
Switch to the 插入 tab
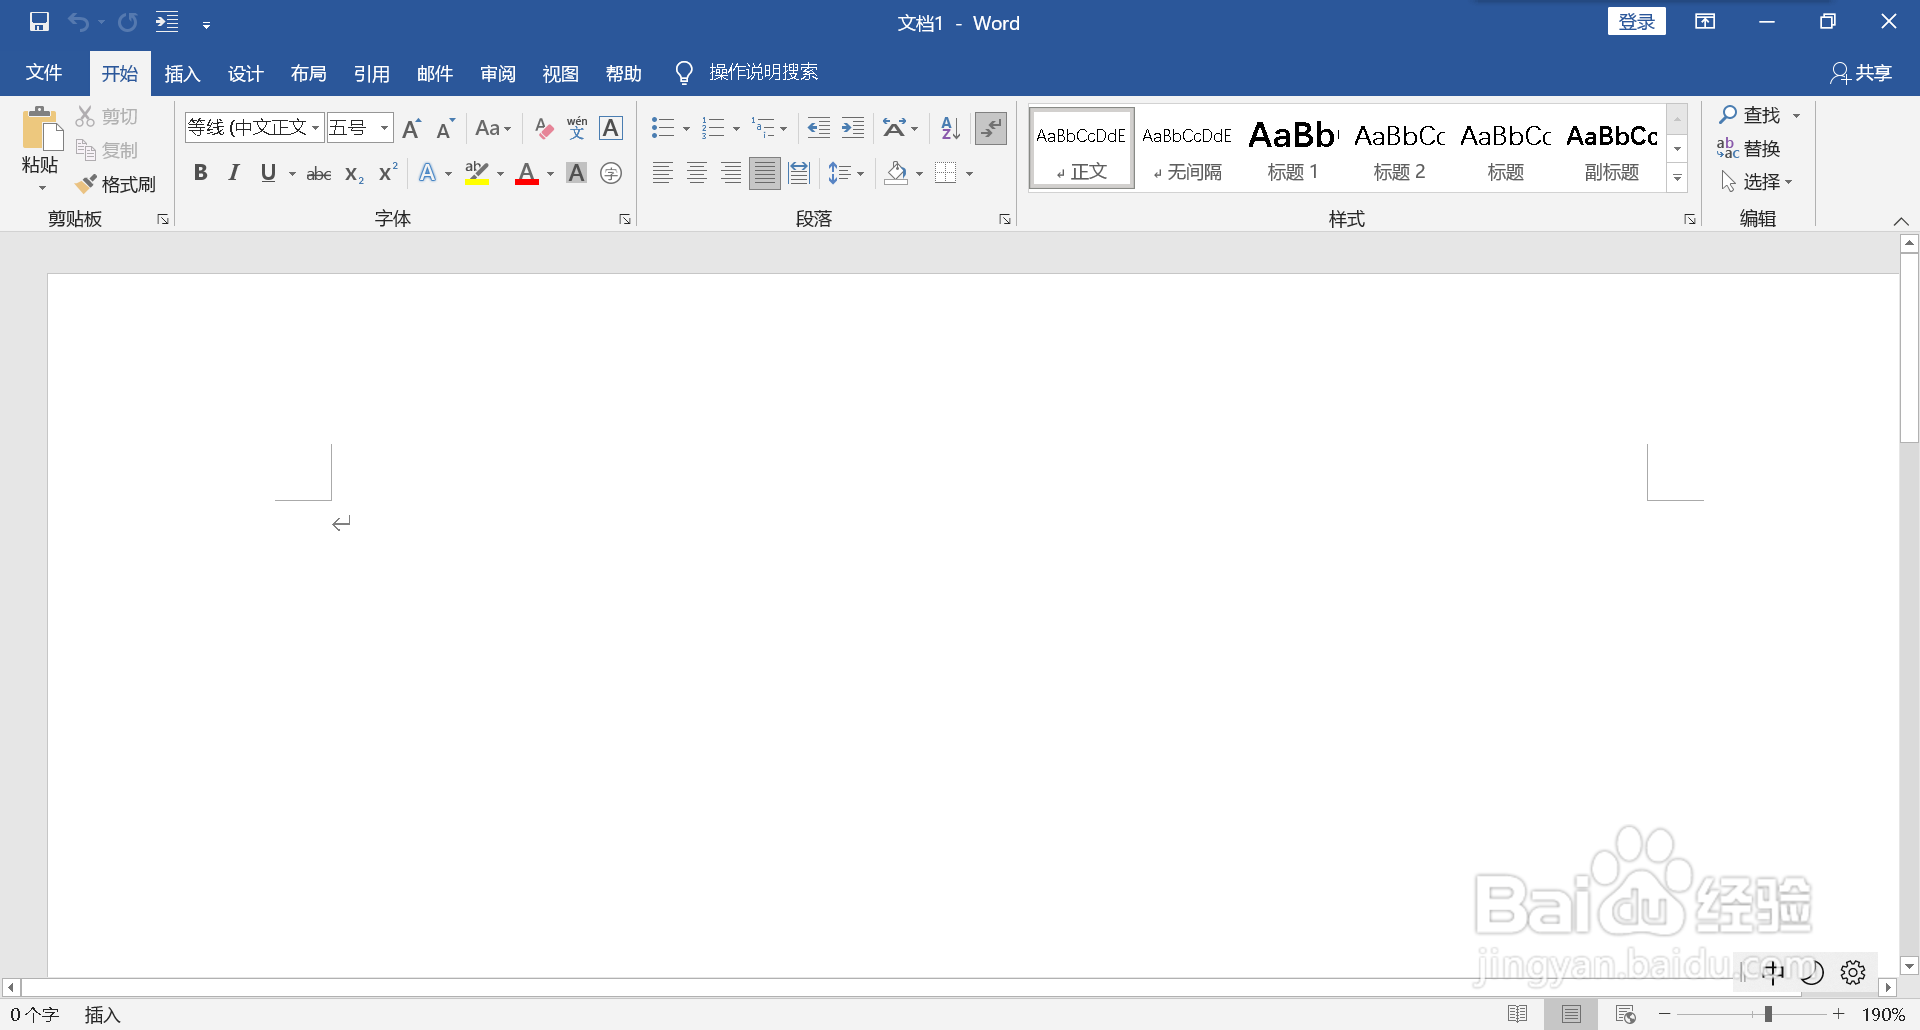pyautogui.click(x=182, y=73)
